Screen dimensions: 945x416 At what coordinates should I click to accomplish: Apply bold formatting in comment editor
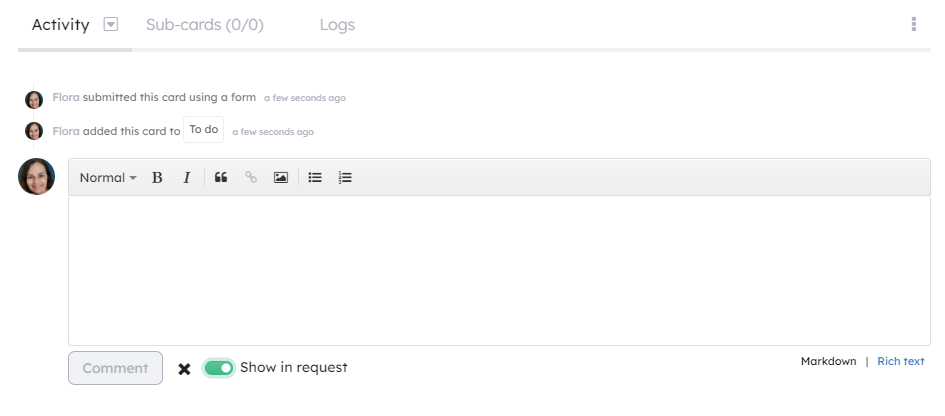157,177
